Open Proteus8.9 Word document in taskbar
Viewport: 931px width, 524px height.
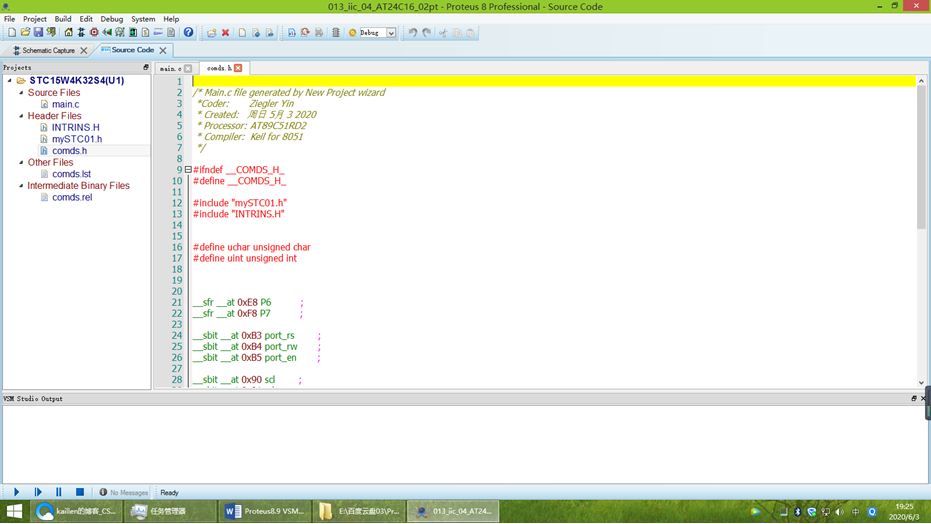coord(265,511)
